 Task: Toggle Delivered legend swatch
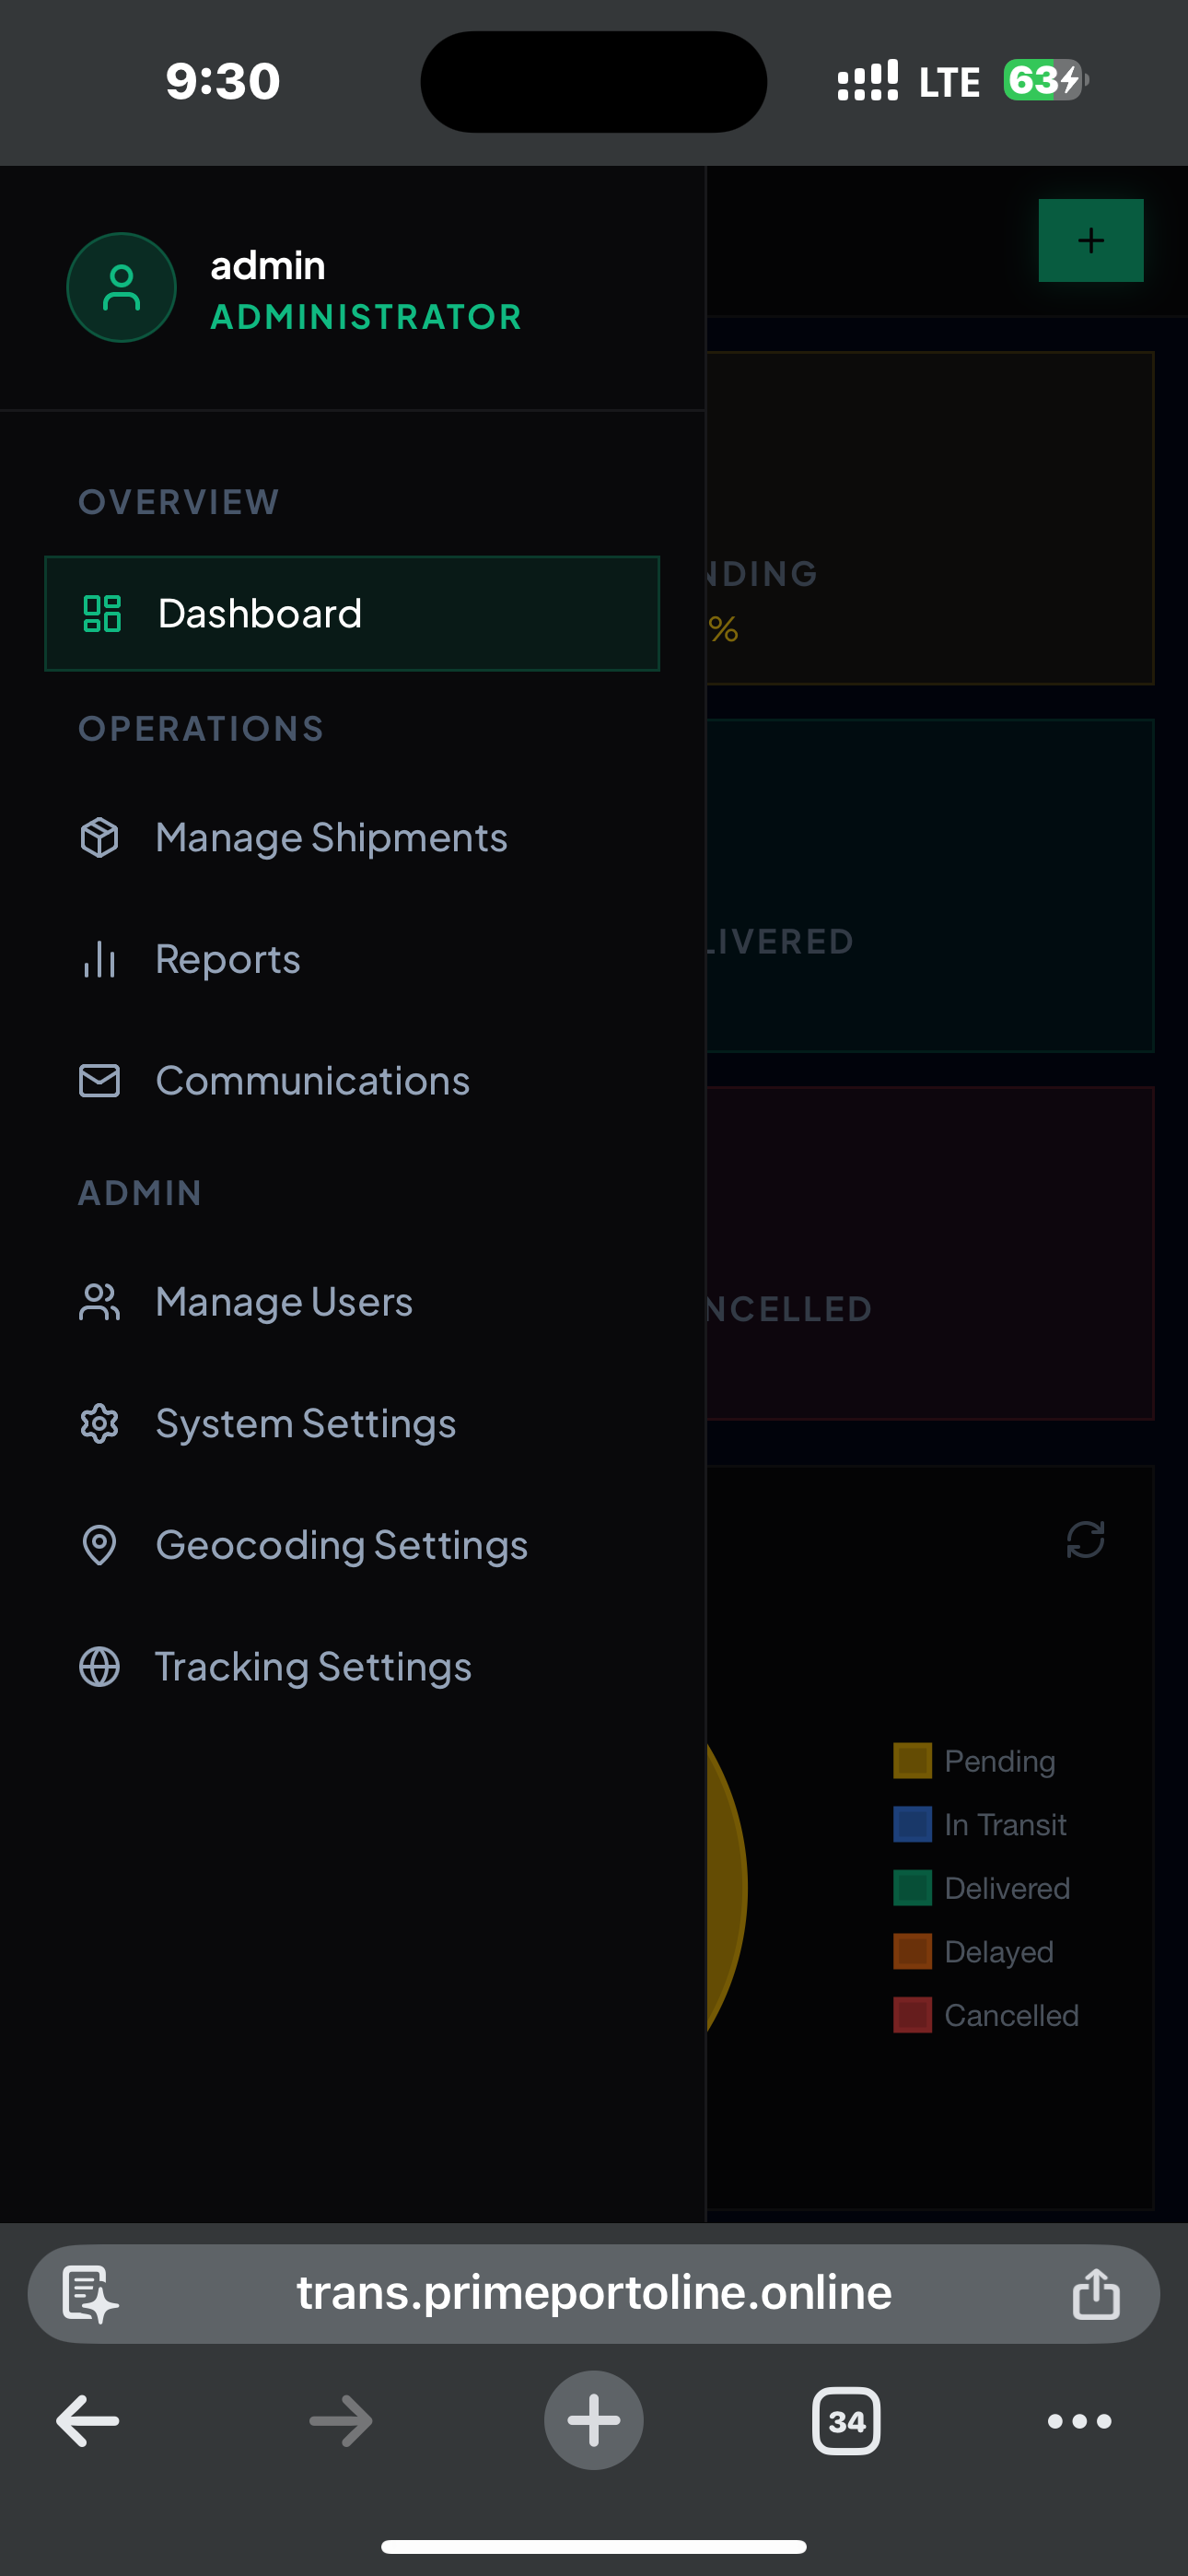[912, 1888]
